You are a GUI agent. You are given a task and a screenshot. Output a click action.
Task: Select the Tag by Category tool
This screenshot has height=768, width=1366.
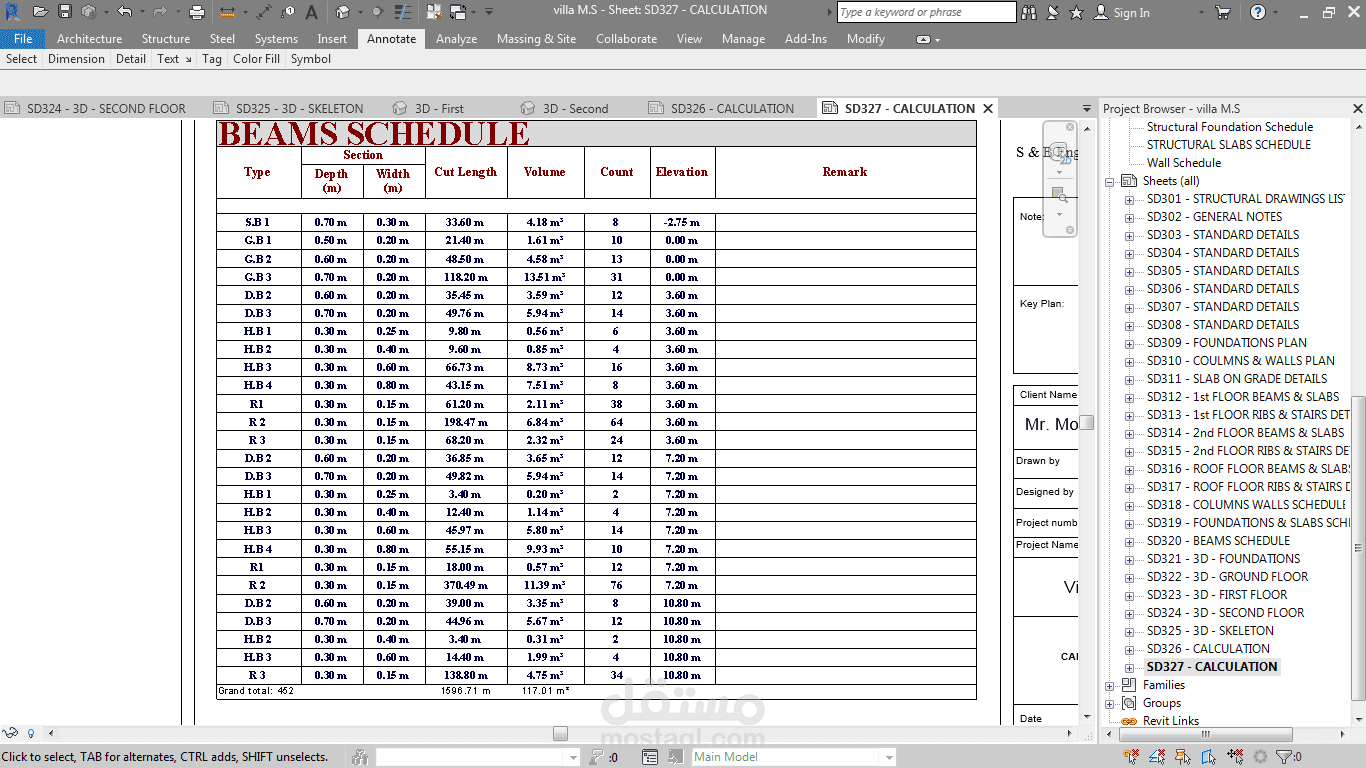click(x=288, y=12)
